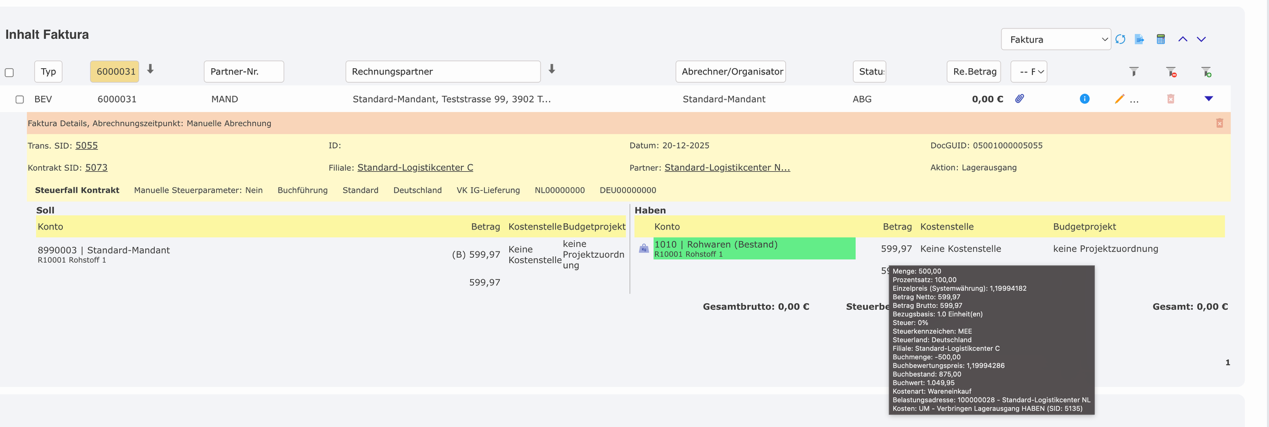
Task: Click the document export icon
Action: [x=1140, y=40]
